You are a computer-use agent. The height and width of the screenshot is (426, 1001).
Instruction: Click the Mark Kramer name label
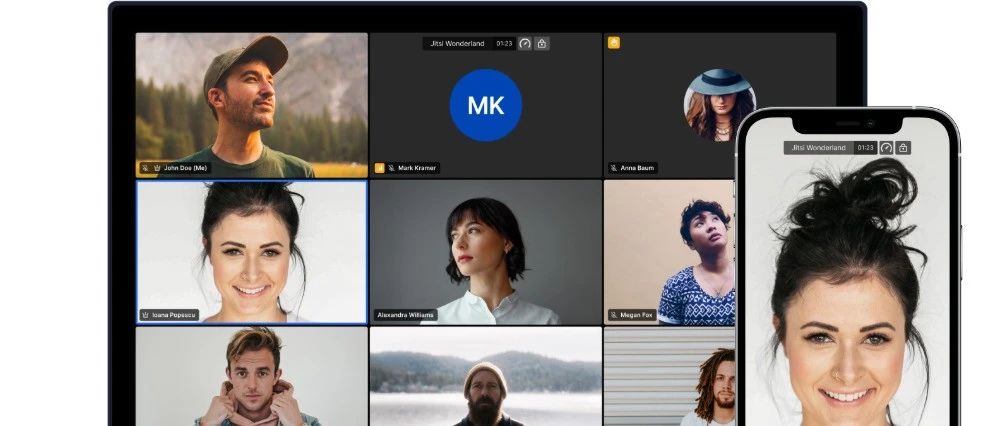(417, 168)
